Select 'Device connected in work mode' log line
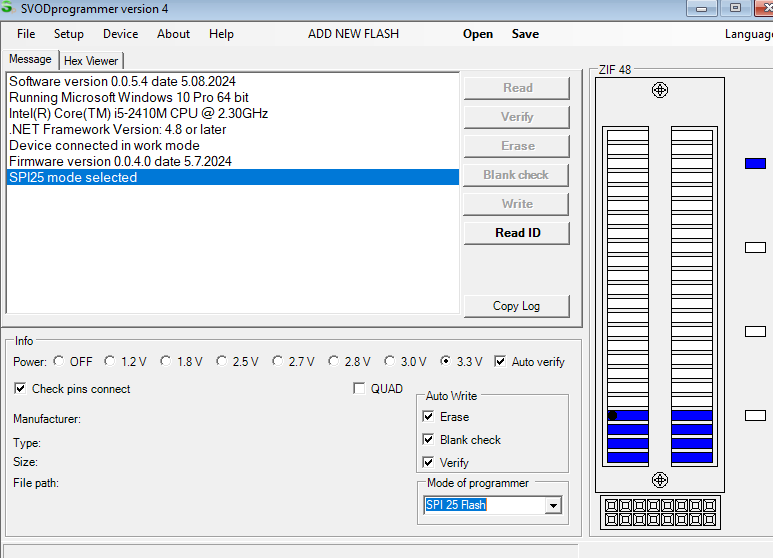This screenshot has width=773, height=558. point(233,145)
